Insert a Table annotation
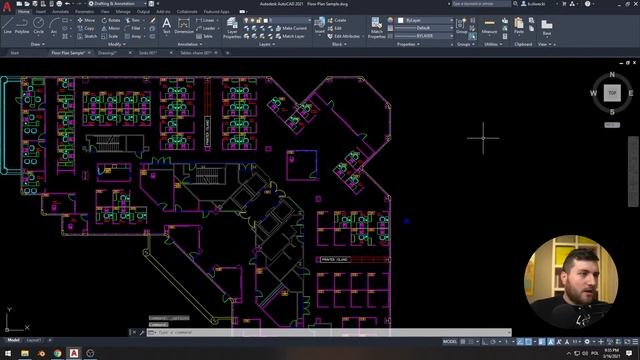This screenshot has width=640, height=360. point(204,36)
